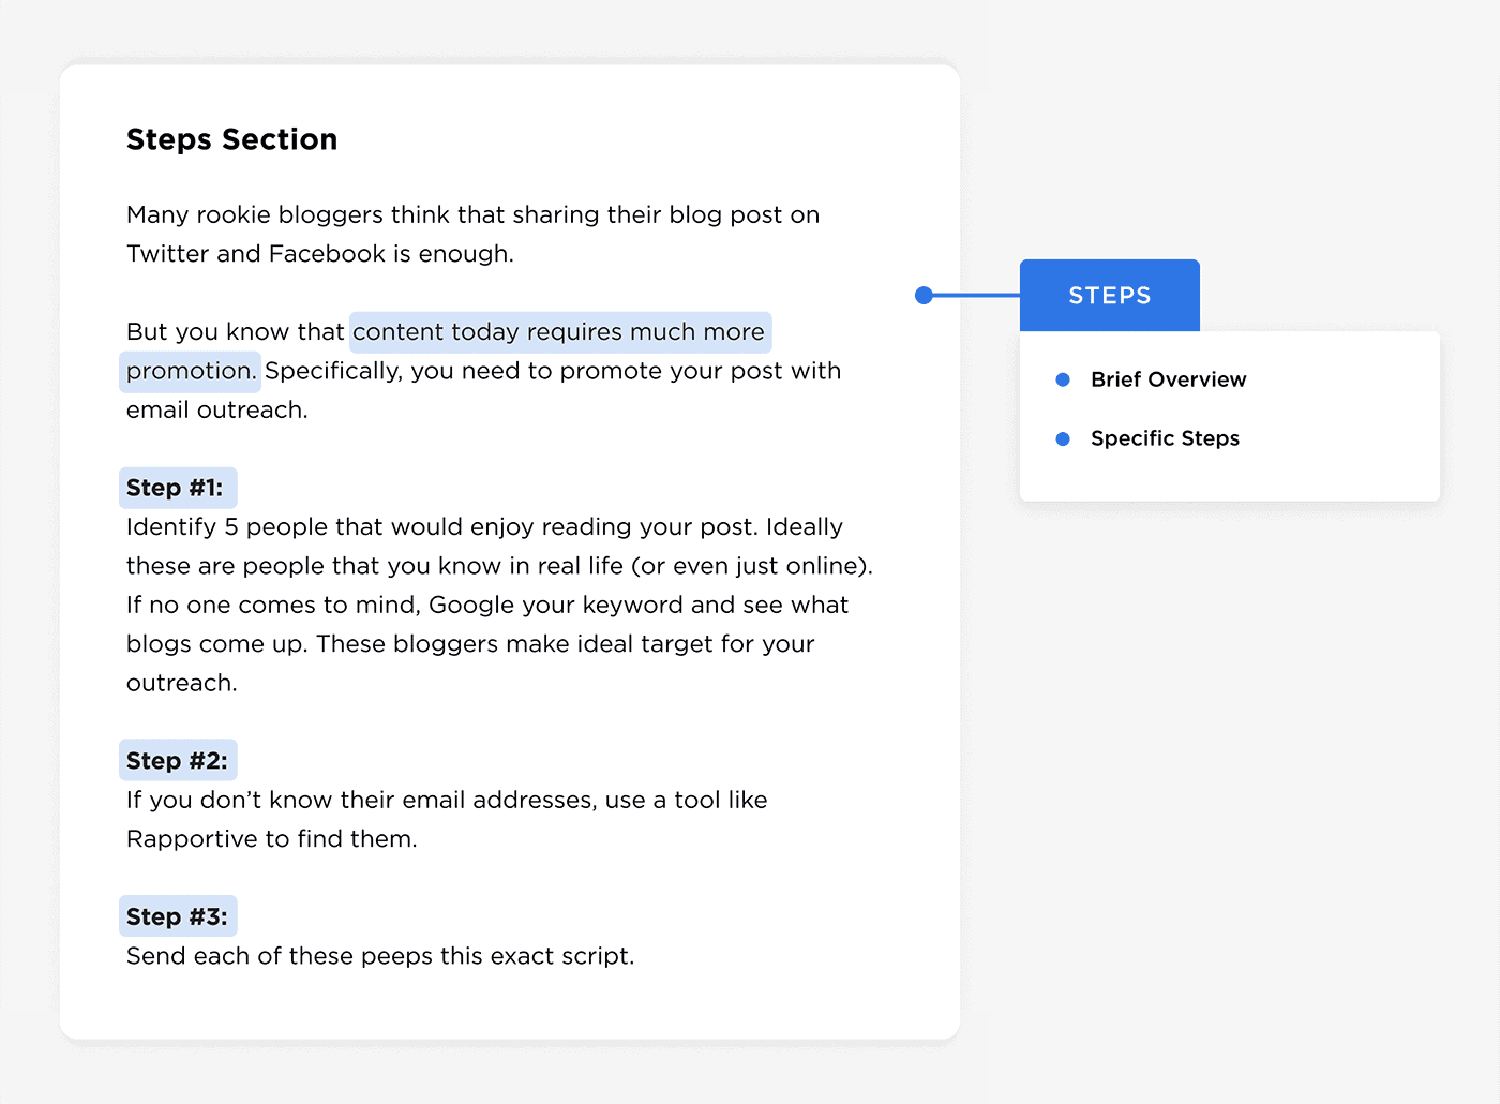This screenshot has width=1500, height=1104.
Task: Click the 'email outreach.' text line
Action: tap(217, 410)
